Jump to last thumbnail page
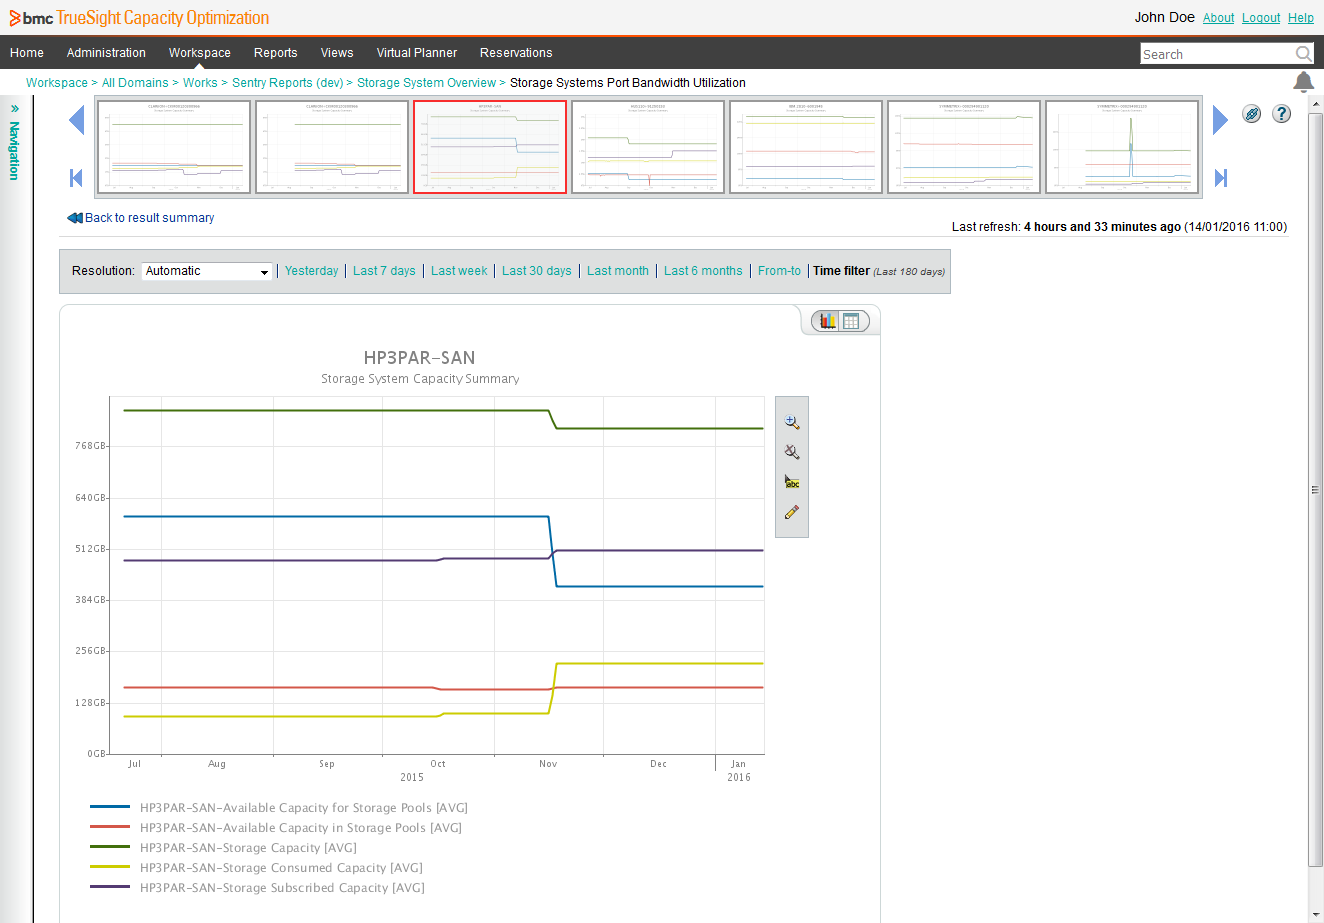The height and width of the screenshot is (923, 1324). point(1220,178)
